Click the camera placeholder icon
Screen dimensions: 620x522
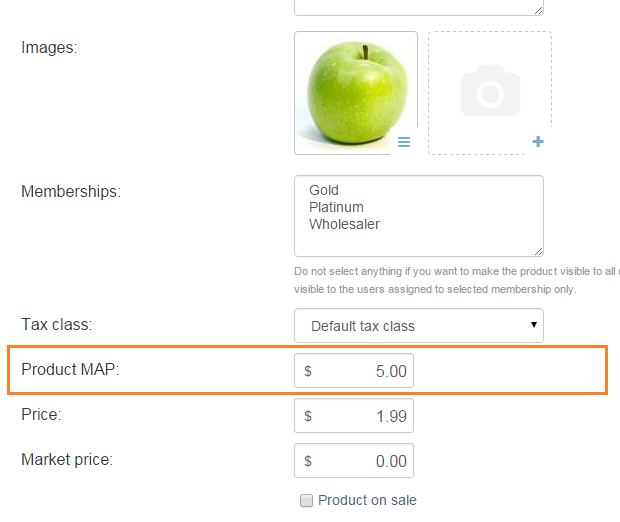[x=490, y=91]
